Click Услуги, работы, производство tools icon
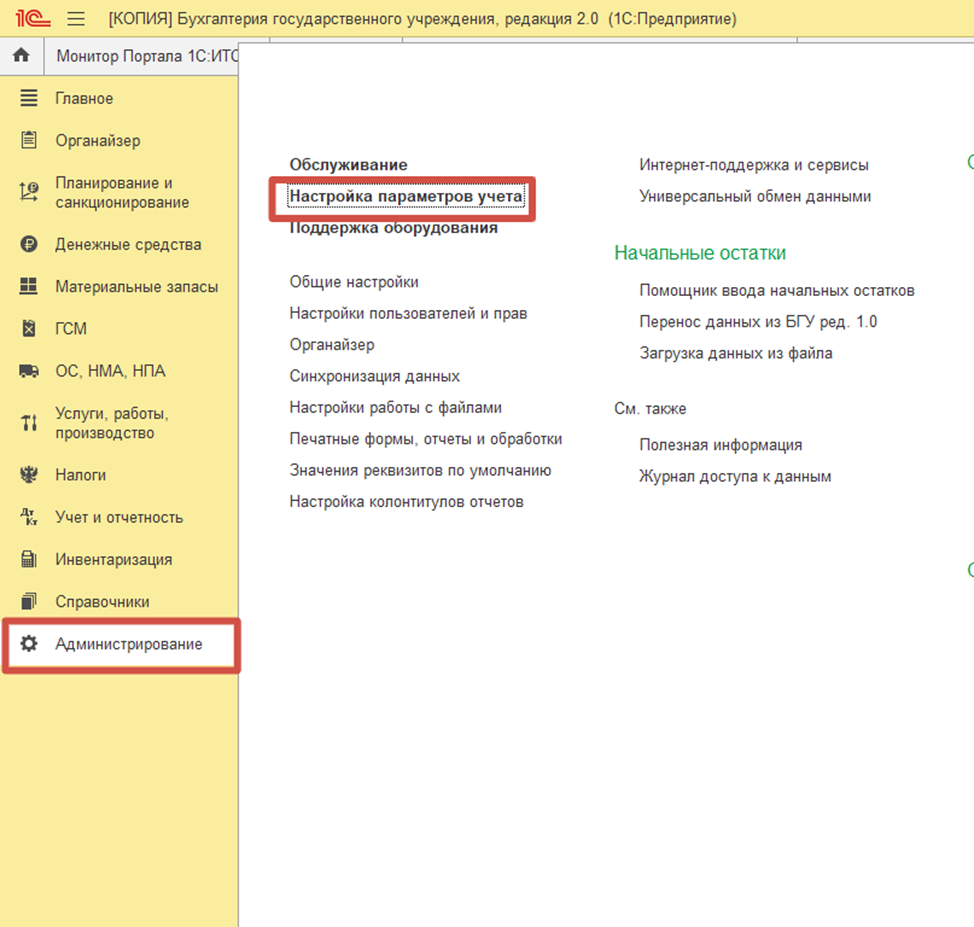974x927 pixels. pos(29,423)
